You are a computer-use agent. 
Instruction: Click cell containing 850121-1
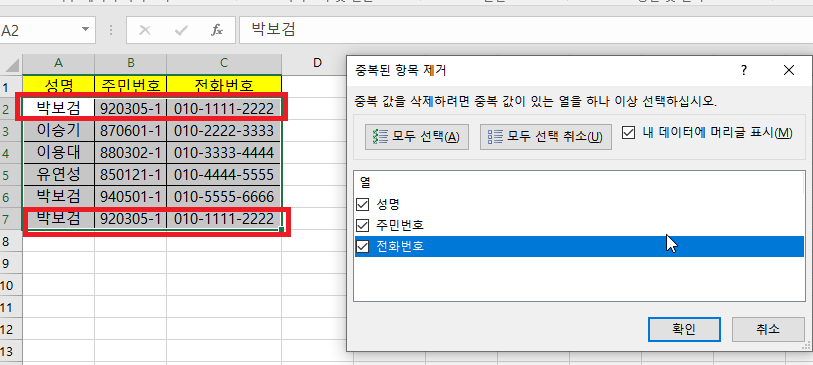click(131, 174)
